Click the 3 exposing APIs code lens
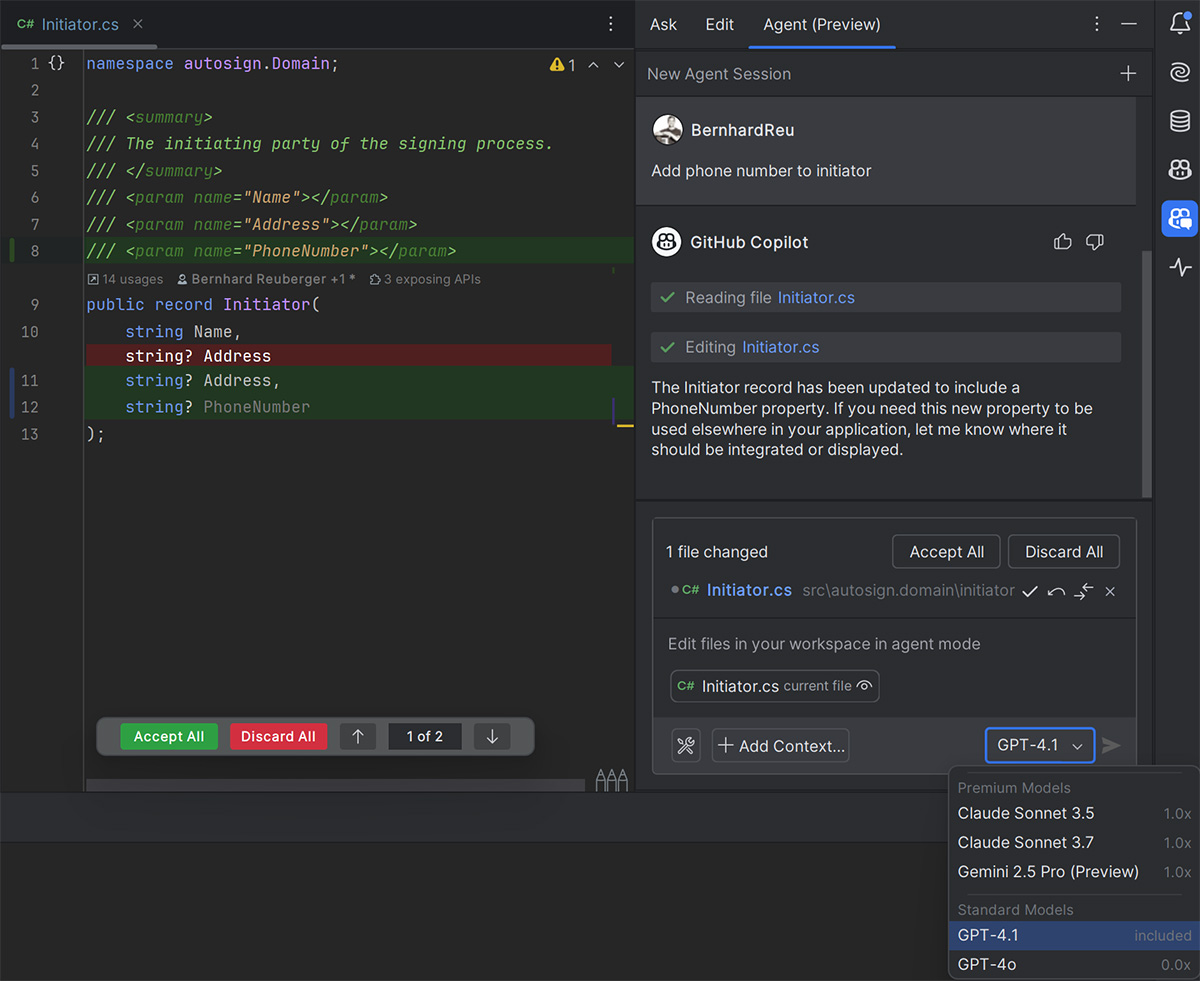 (x=425, y=279)
